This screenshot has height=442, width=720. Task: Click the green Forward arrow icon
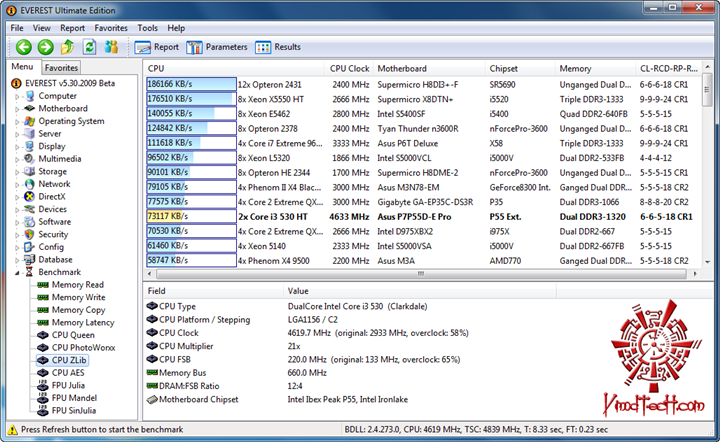(45, 47)
